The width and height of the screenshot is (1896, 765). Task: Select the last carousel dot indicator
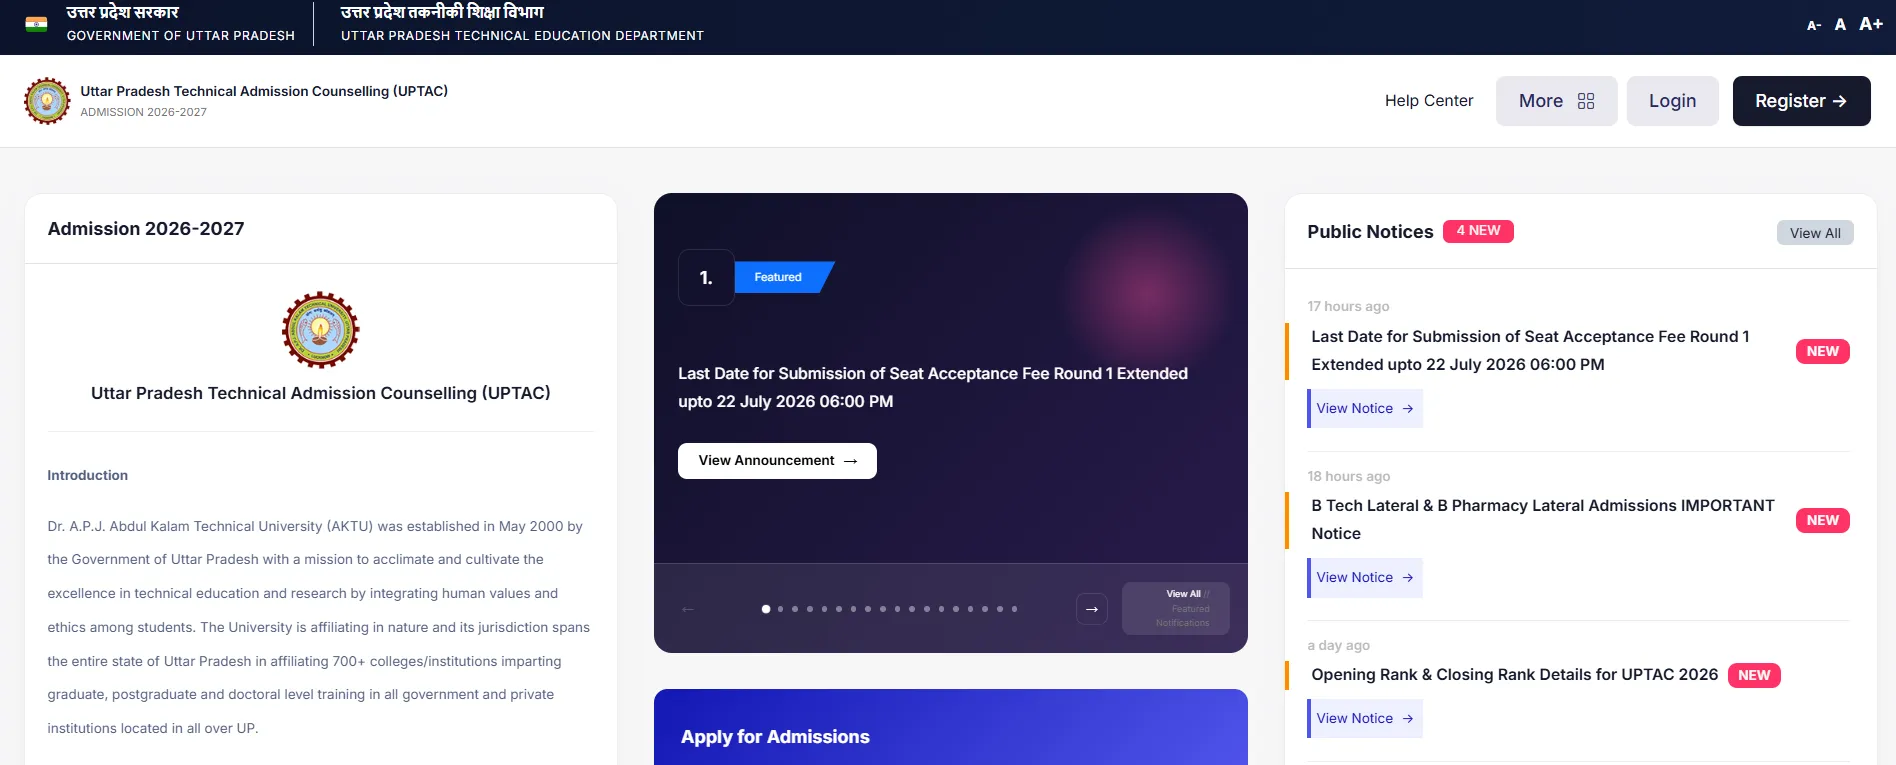pyautogui.click(x=1014, y=609)
